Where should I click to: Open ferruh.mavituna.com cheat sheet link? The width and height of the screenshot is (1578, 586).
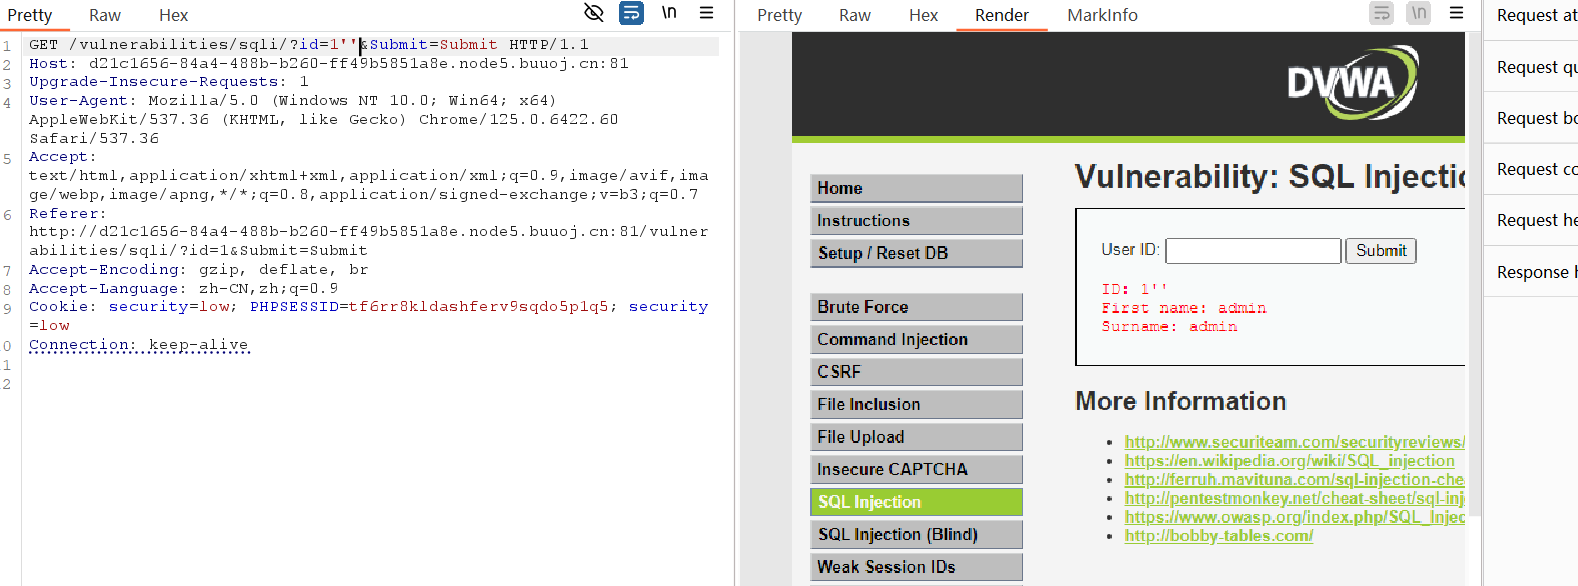[x=1294, y=480]
